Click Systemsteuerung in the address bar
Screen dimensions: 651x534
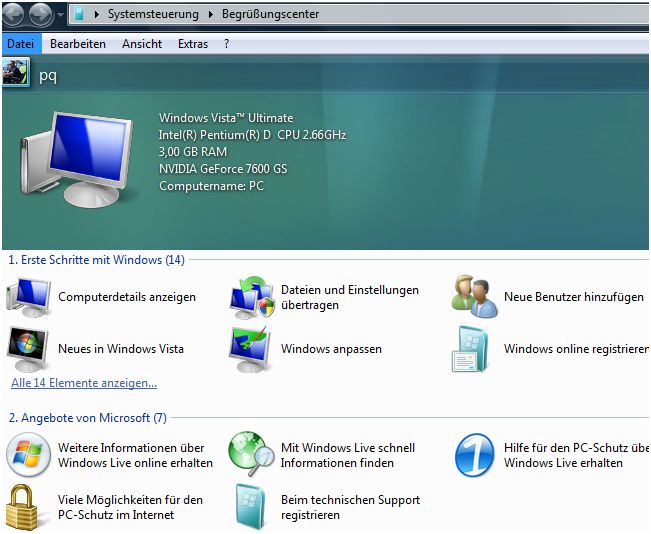click(x=153, y=14)
